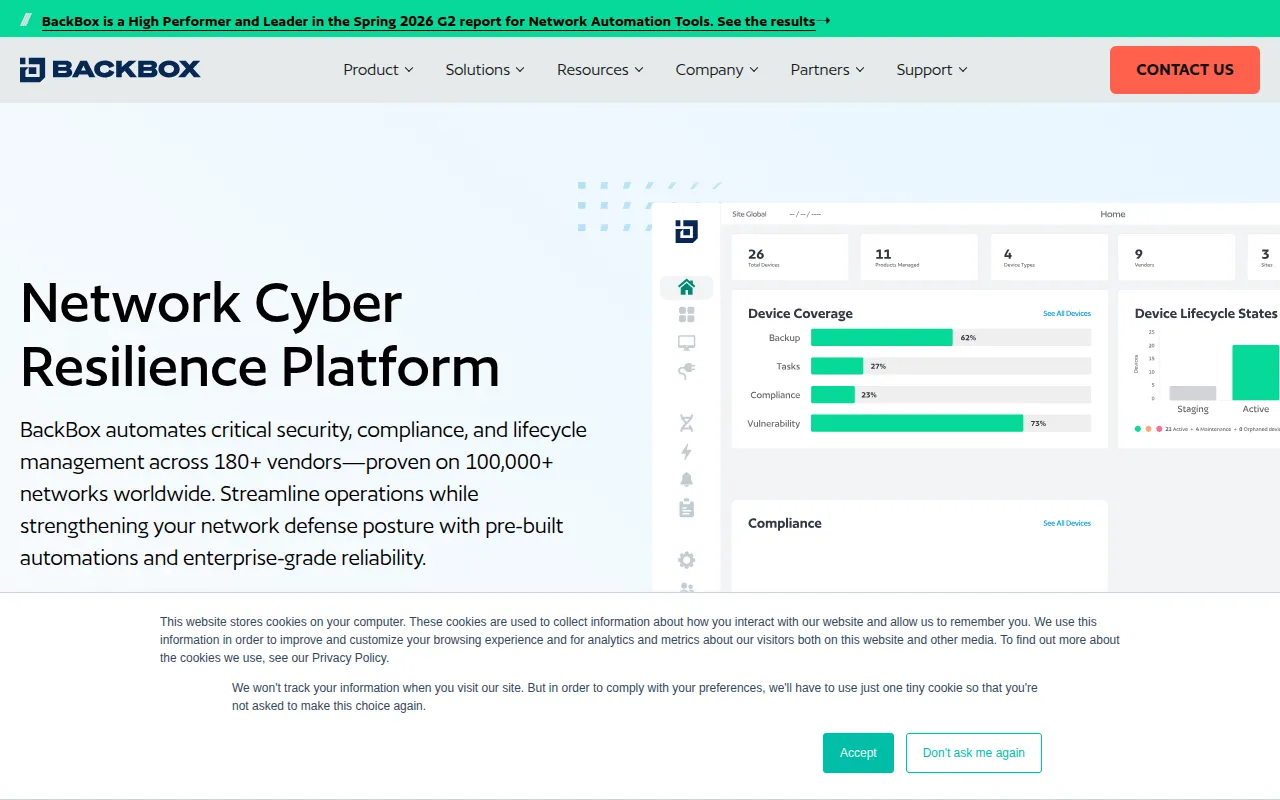This screenshot has height=800, width=1280.
Task: Click the '4 Device Types' stat card
Action: point(1049,258)
